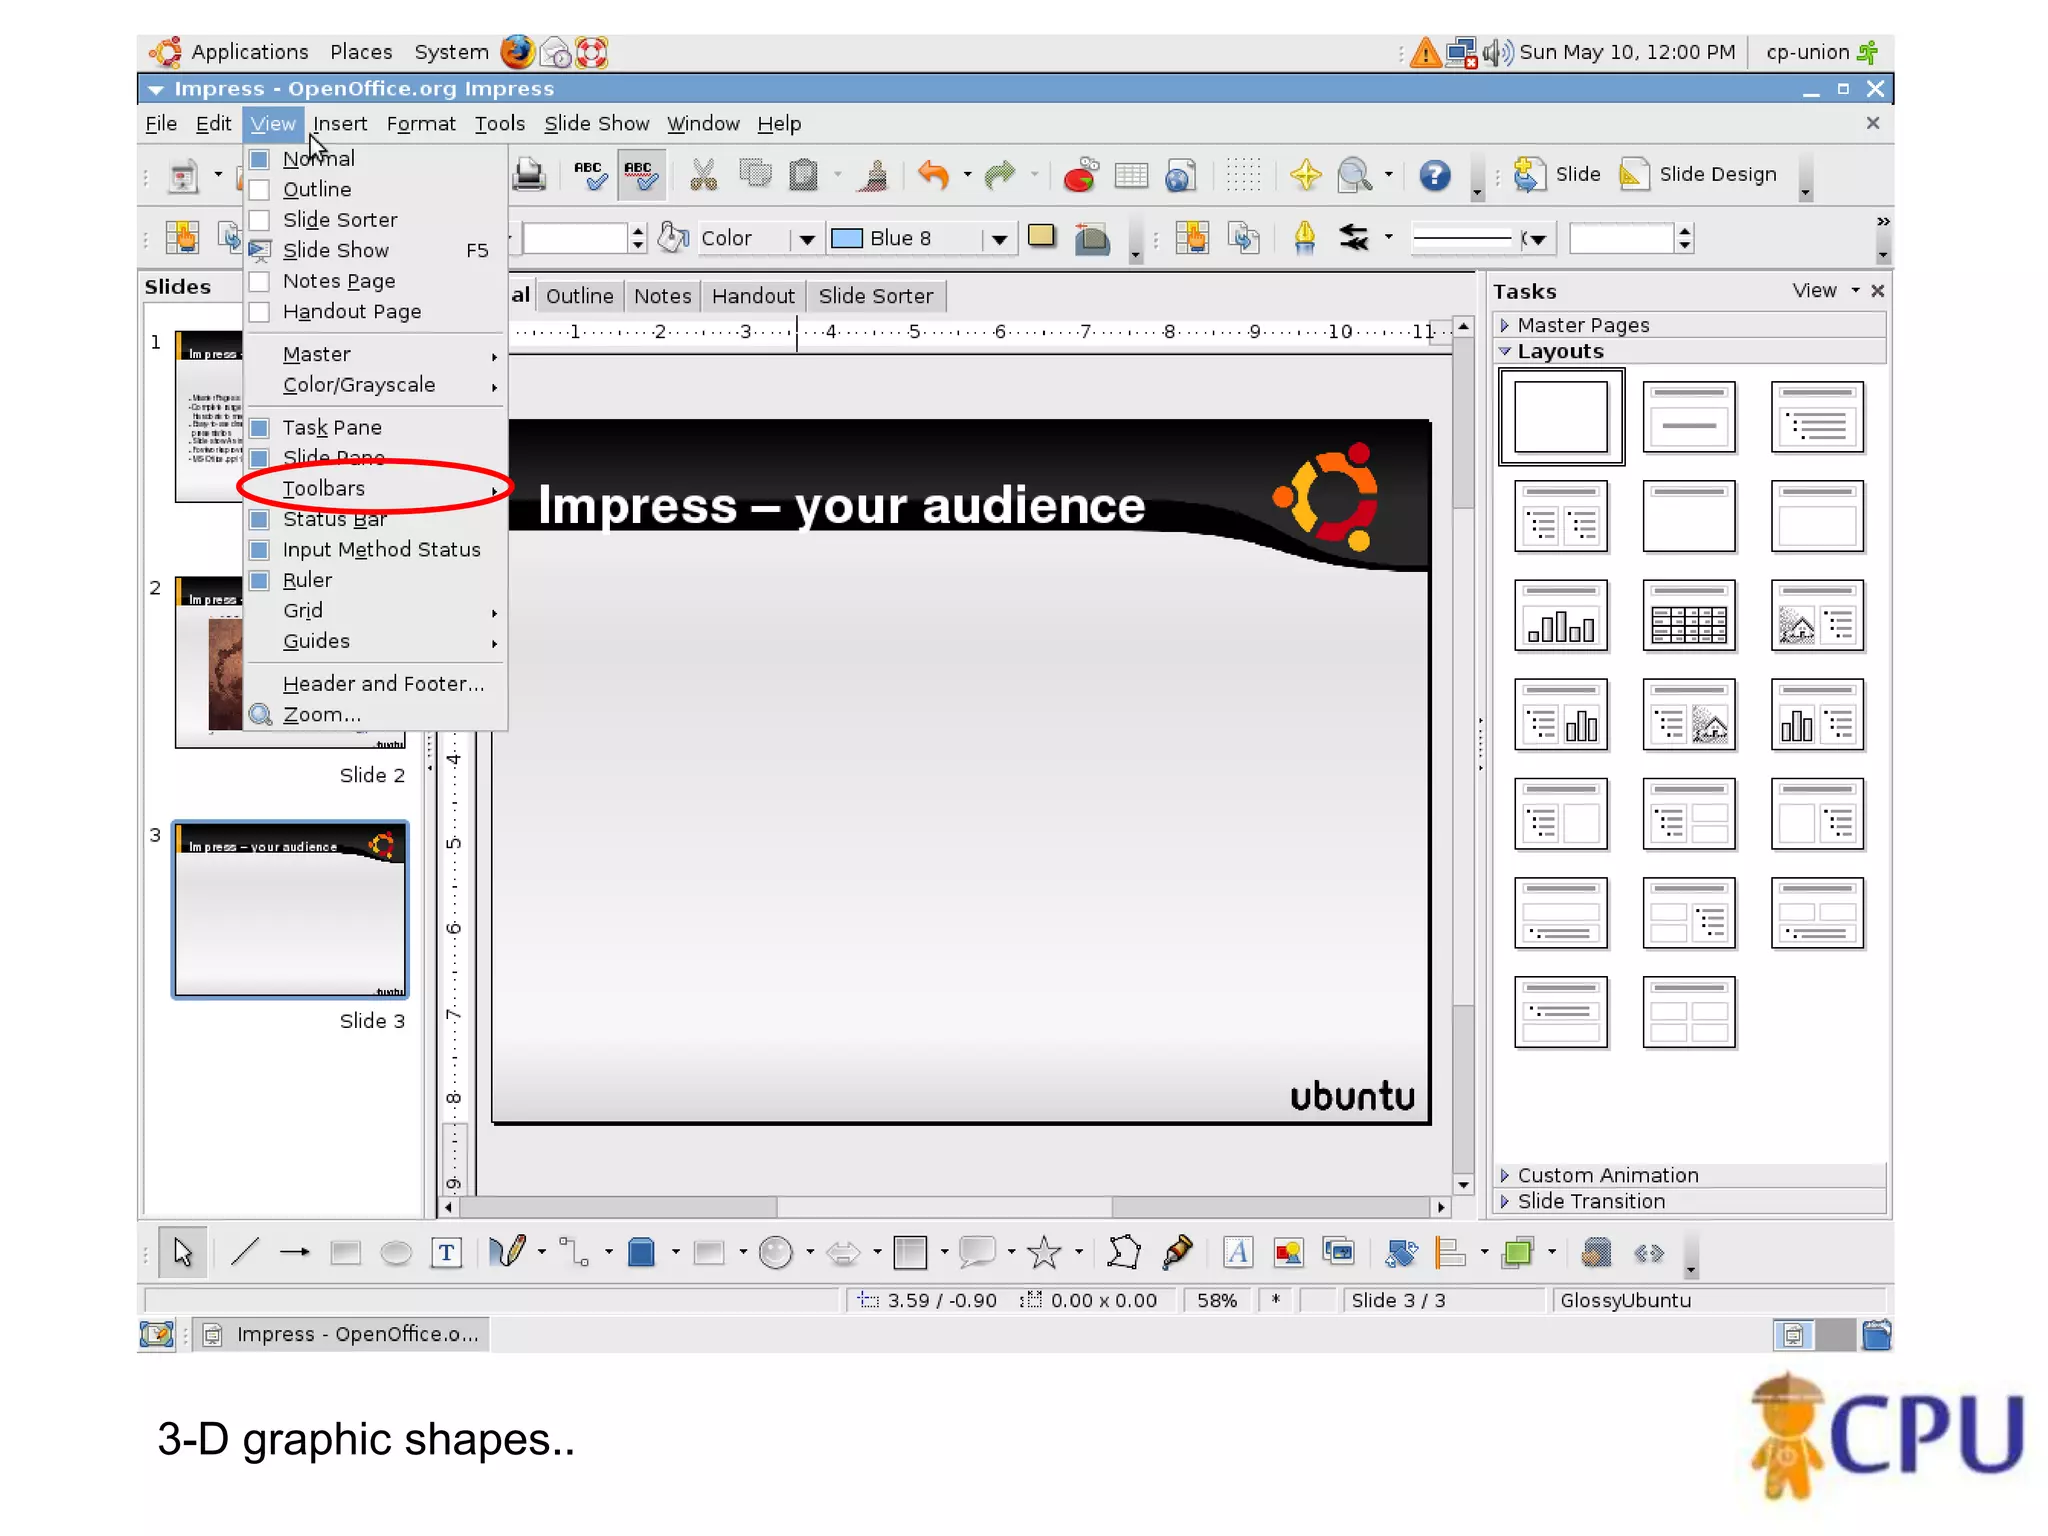Screen dimensions: 2048x1536
Task: Open the Fontwork Gallery icon
Action: 1237,1252
